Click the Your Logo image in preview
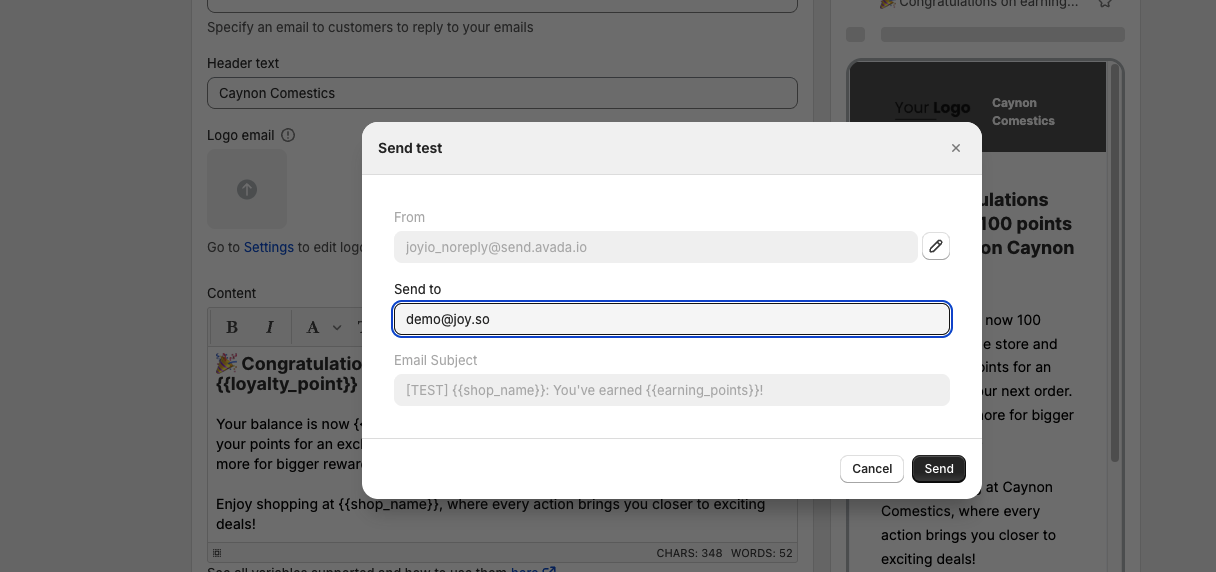This screenshot has width=1216, height=572. pyautogui.click(x=931, y=108)
